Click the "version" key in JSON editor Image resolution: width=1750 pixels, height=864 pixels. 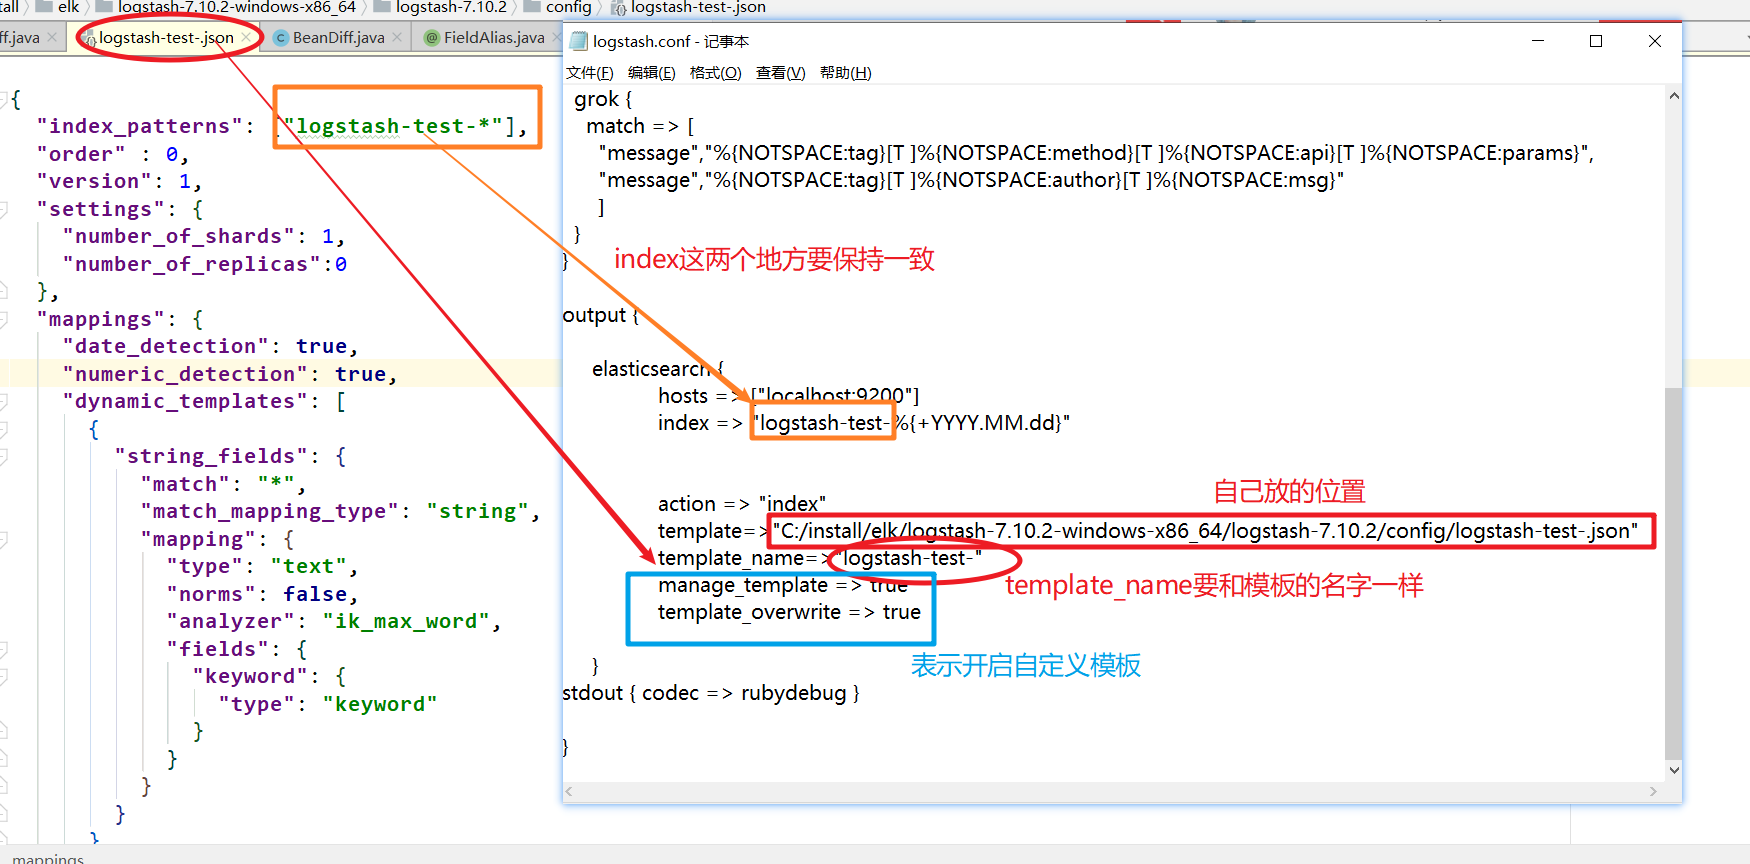click(94, 181)
